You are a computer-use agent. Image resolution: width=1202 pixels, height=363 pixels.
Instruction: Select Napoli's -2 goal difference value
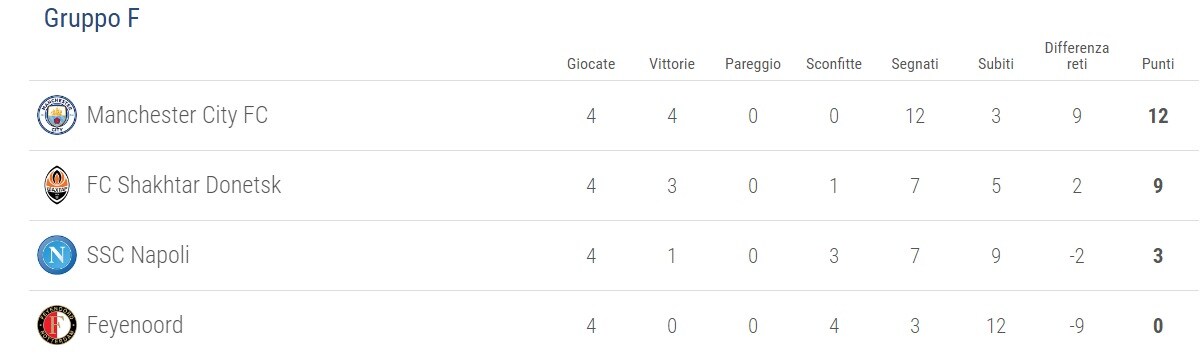(x=1077, y=256)
